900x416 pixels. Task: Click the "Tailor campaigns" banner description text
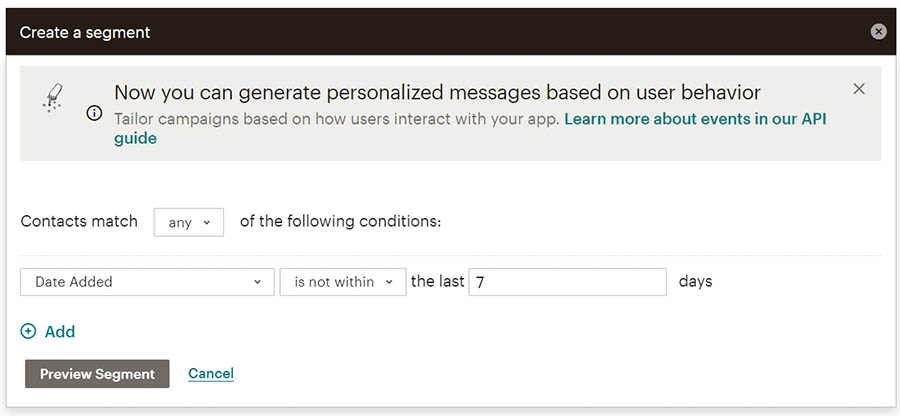(338, 119)
